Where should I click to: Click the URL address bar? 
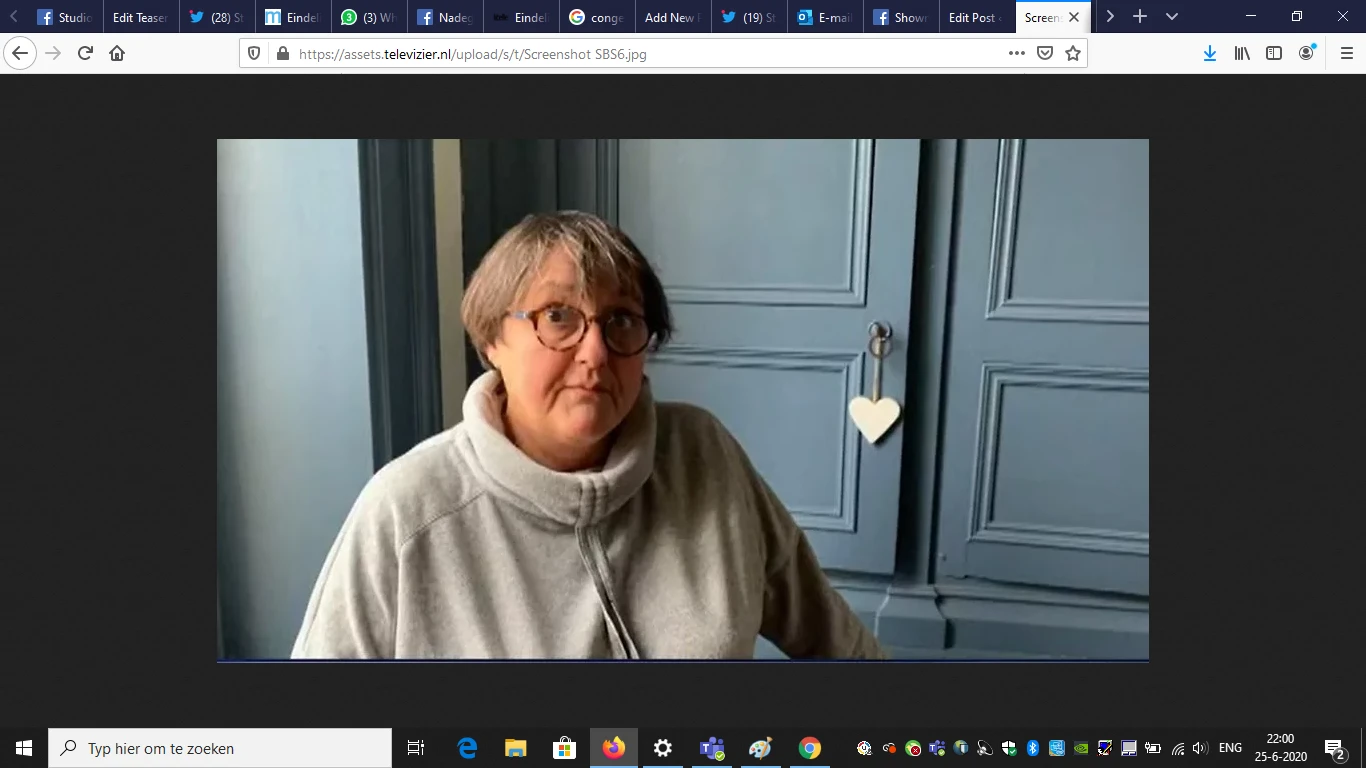tap(640, 54)
